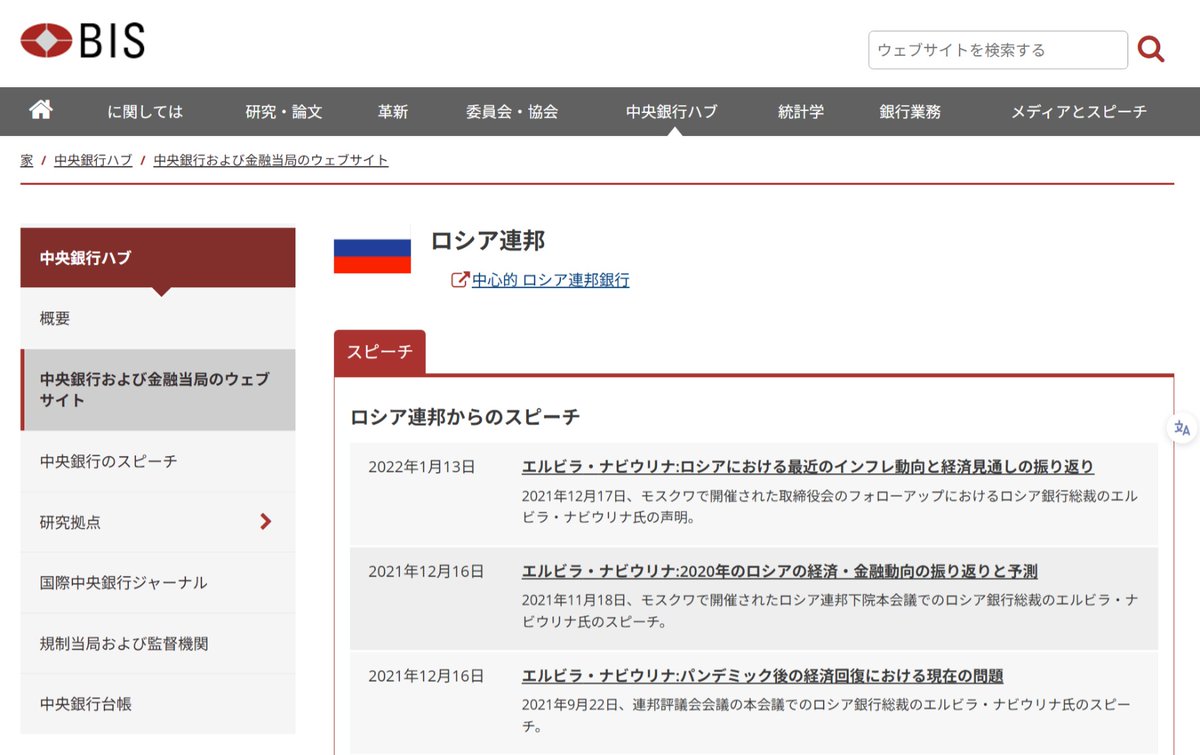Click the description starting 2021年12月17日、モスクワ
The width and height of the screenshot is (1200, 755).
pos(830,506)
